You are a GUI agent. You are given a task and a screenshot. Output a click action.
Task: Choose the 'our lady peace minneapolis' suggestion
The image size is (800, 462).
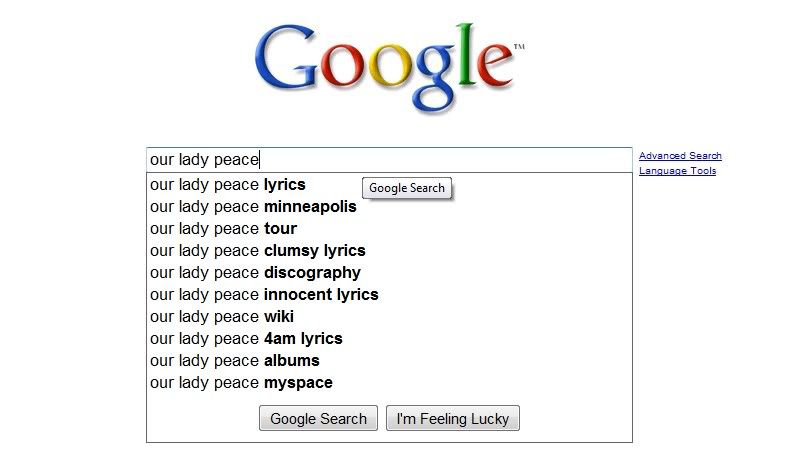389,207
